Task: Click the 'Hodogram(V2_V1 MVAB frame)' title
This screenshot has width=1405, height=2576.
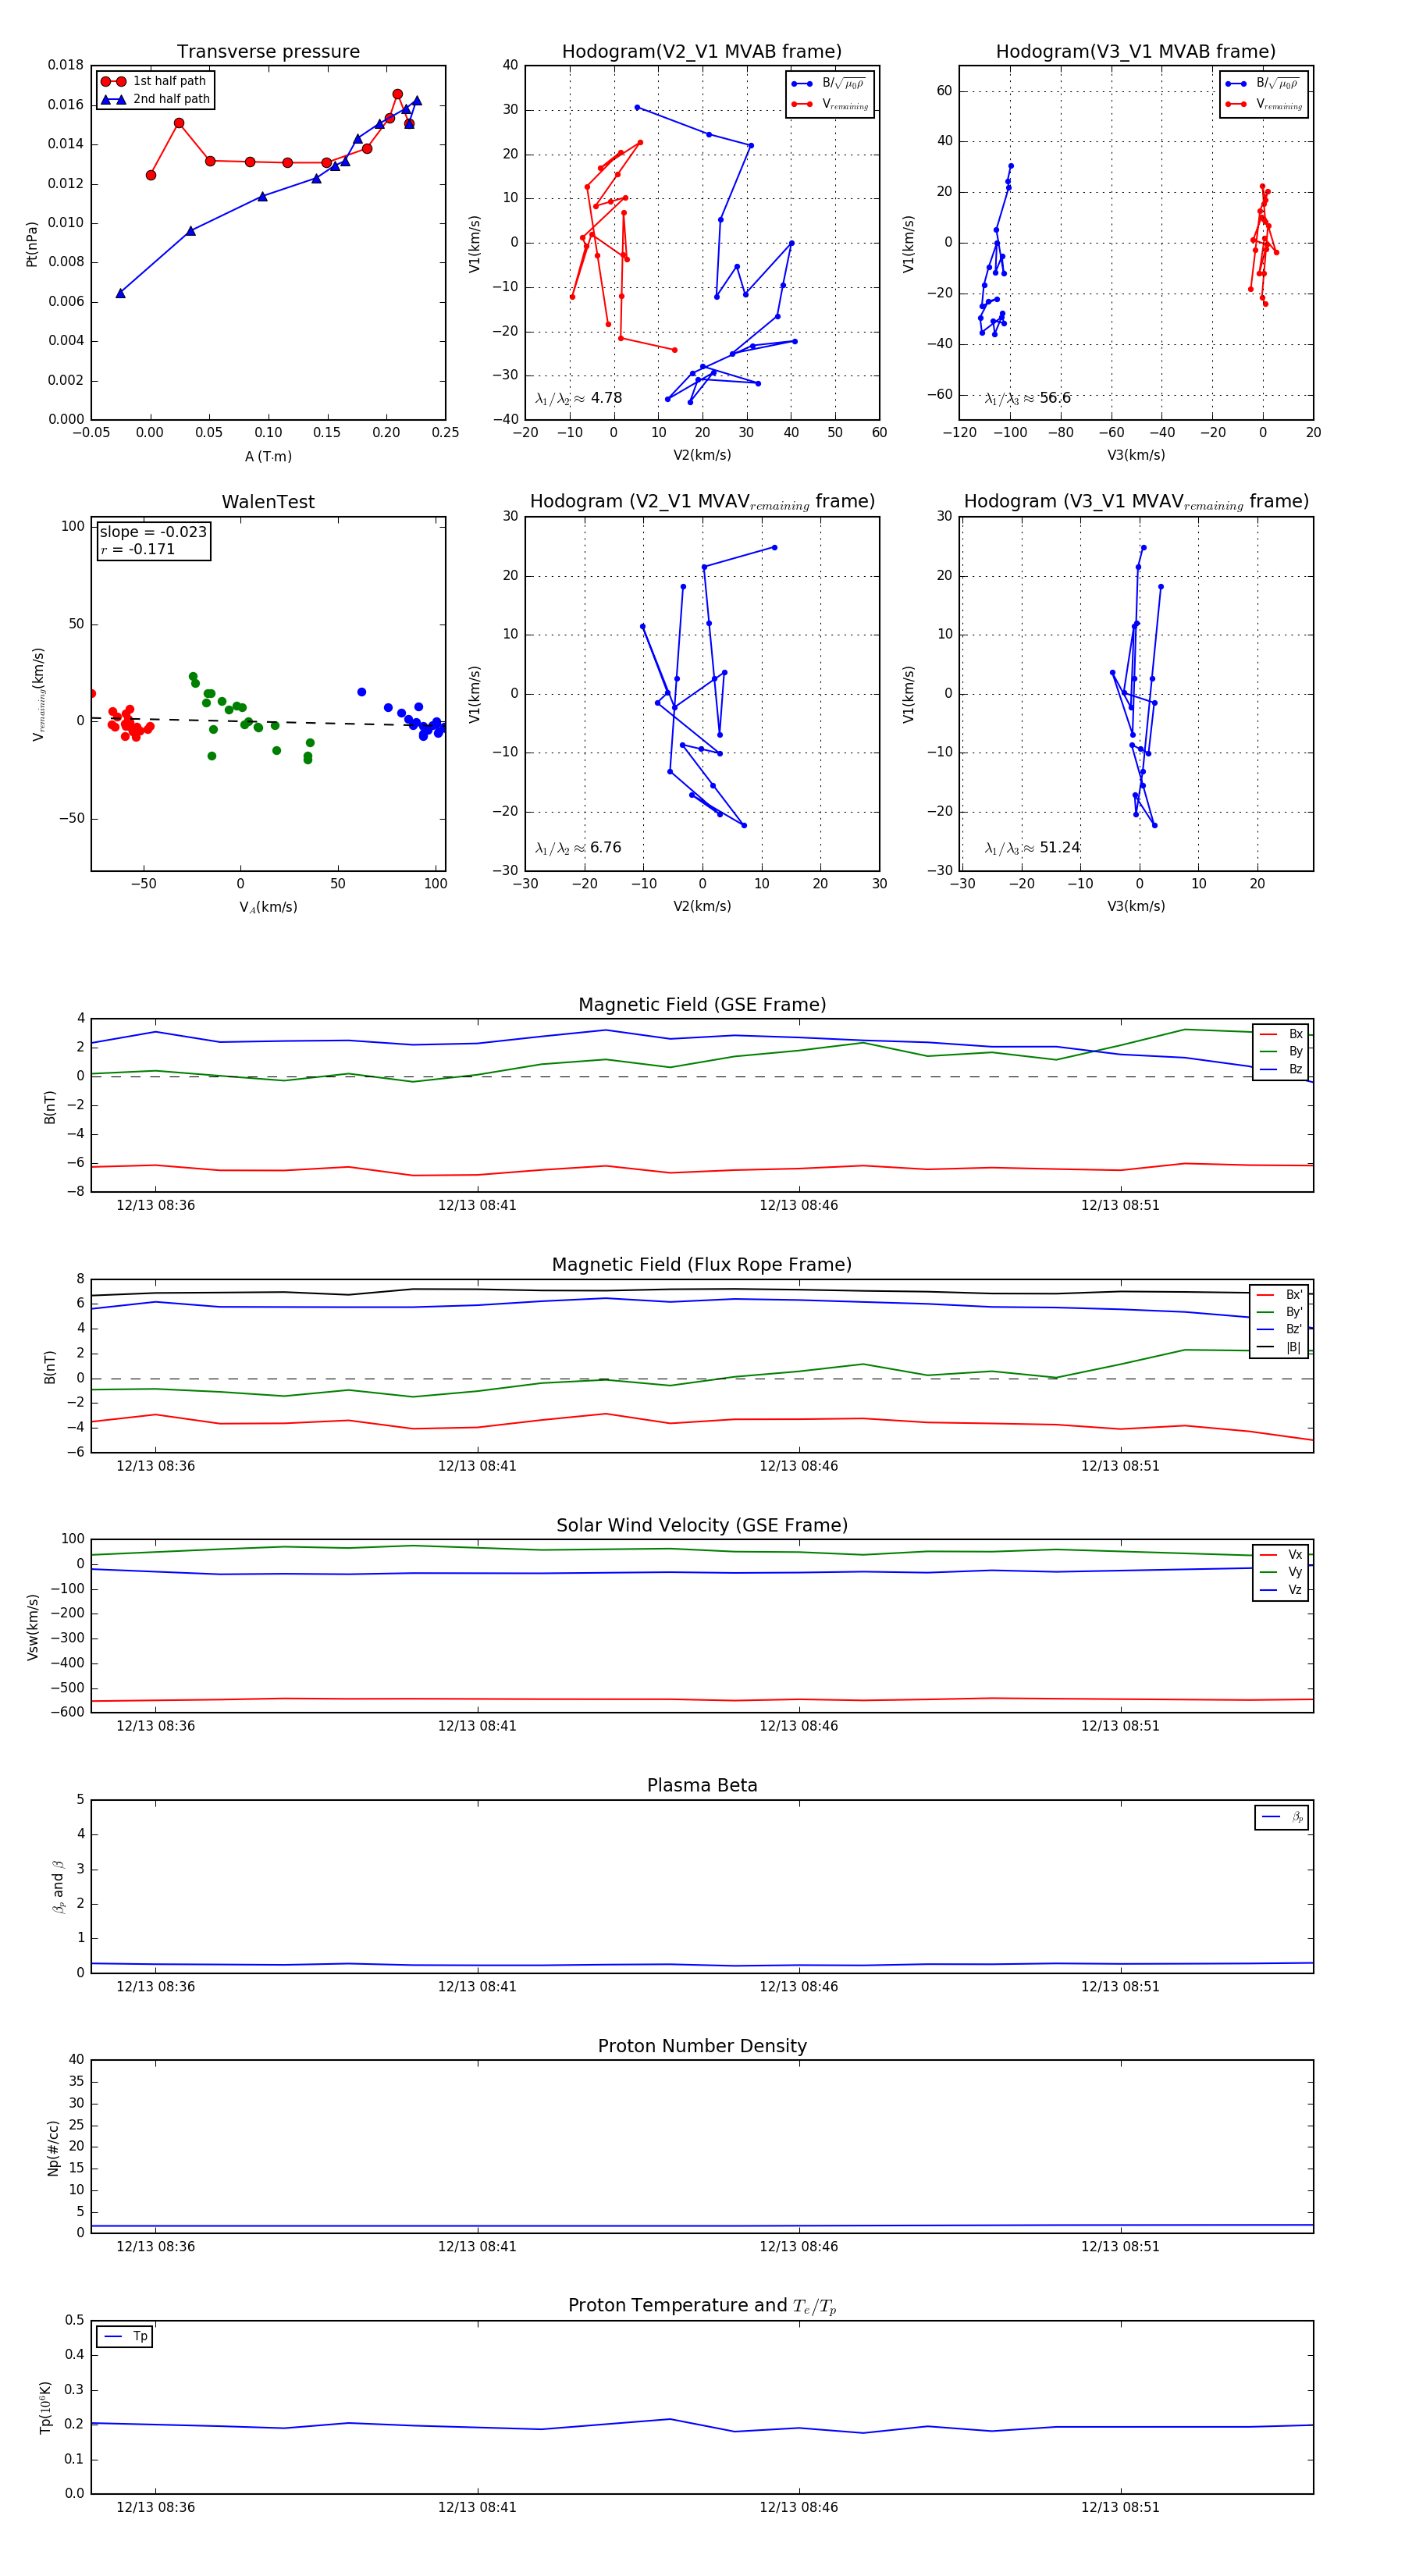Action: (702, 52)
